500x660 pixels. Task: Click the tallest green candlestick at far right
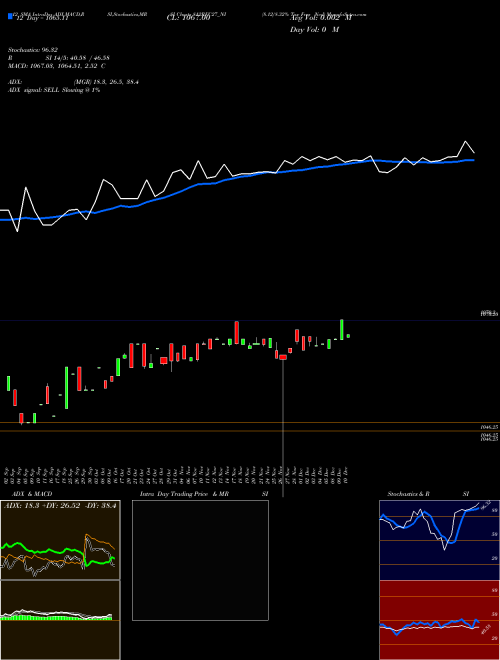tap(342, 330)
